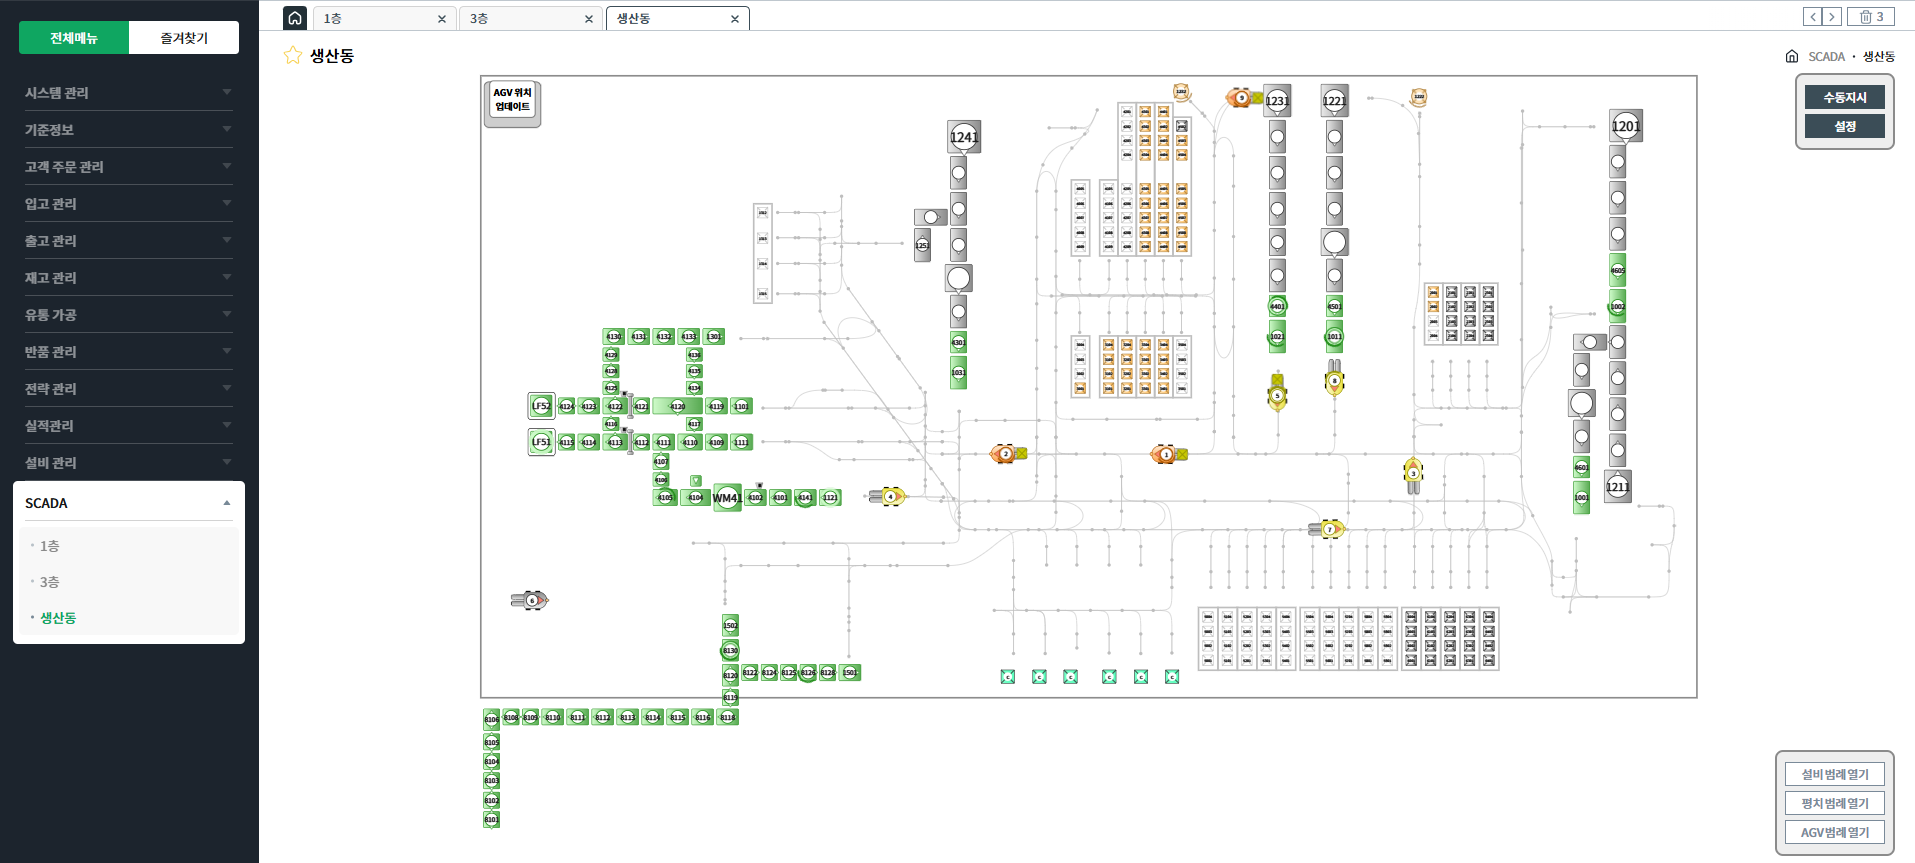
Task: Click yellow AGV number 8 below node 1011
Action: click(x=1334, y=378)
